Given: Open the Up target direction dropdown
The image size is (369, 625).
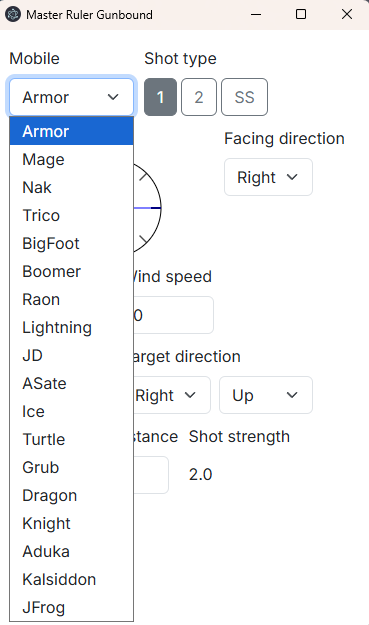Looking at the screenshot, I should [266, 395].
